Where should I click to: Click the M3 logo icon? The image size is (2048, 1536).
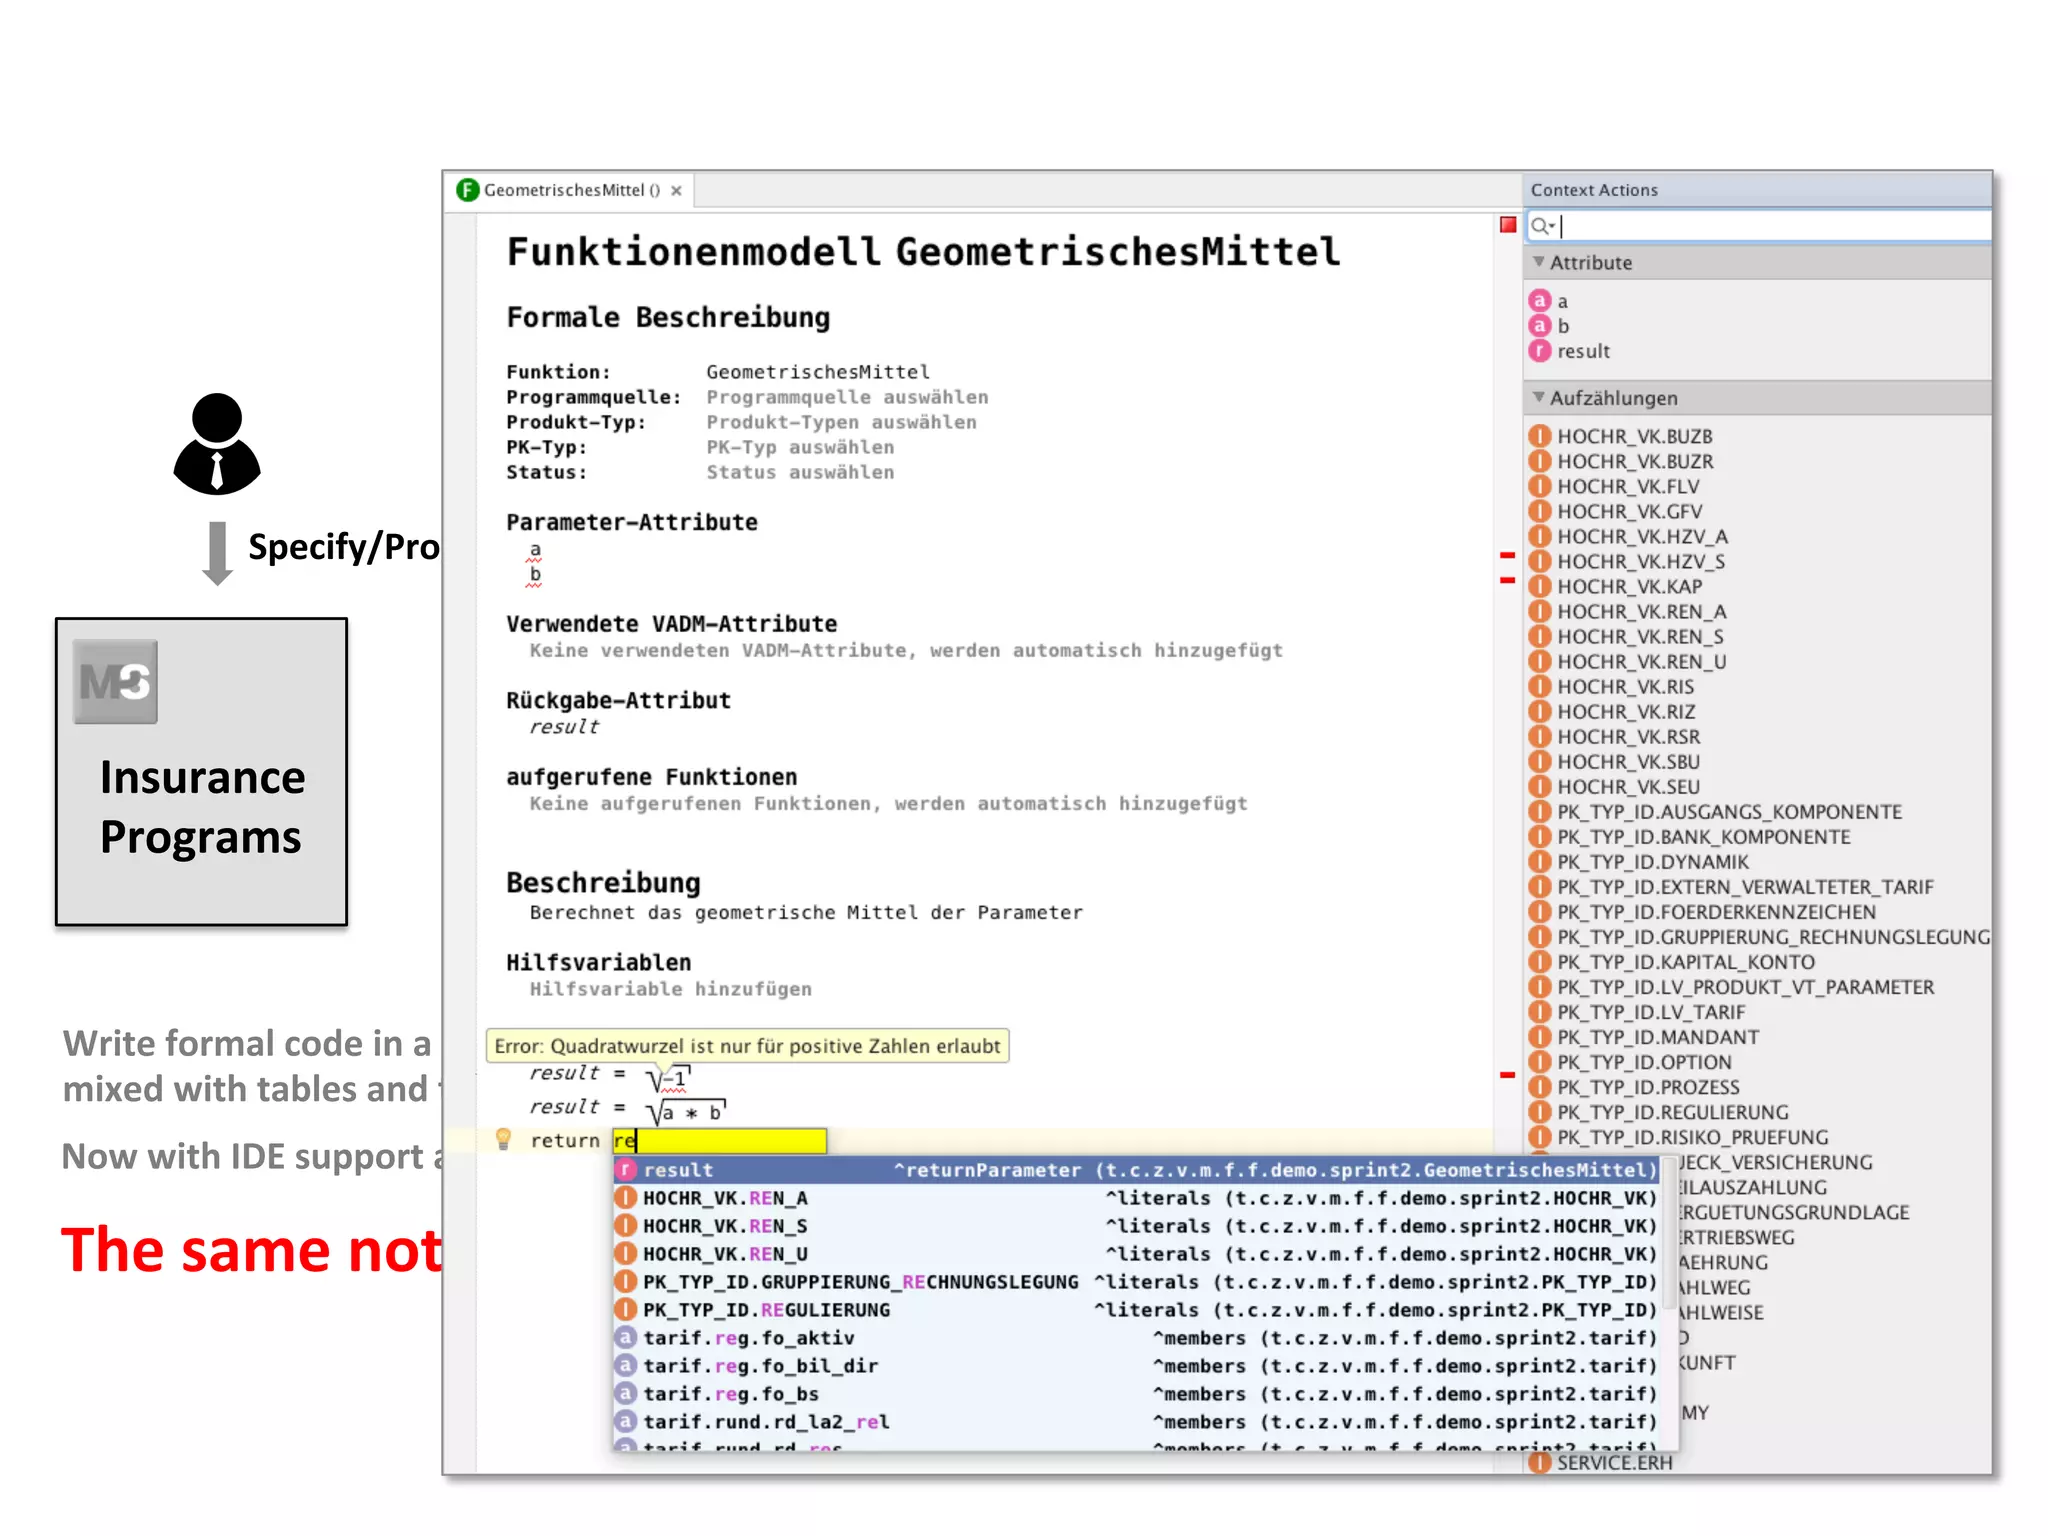click(x=115, y=682)
